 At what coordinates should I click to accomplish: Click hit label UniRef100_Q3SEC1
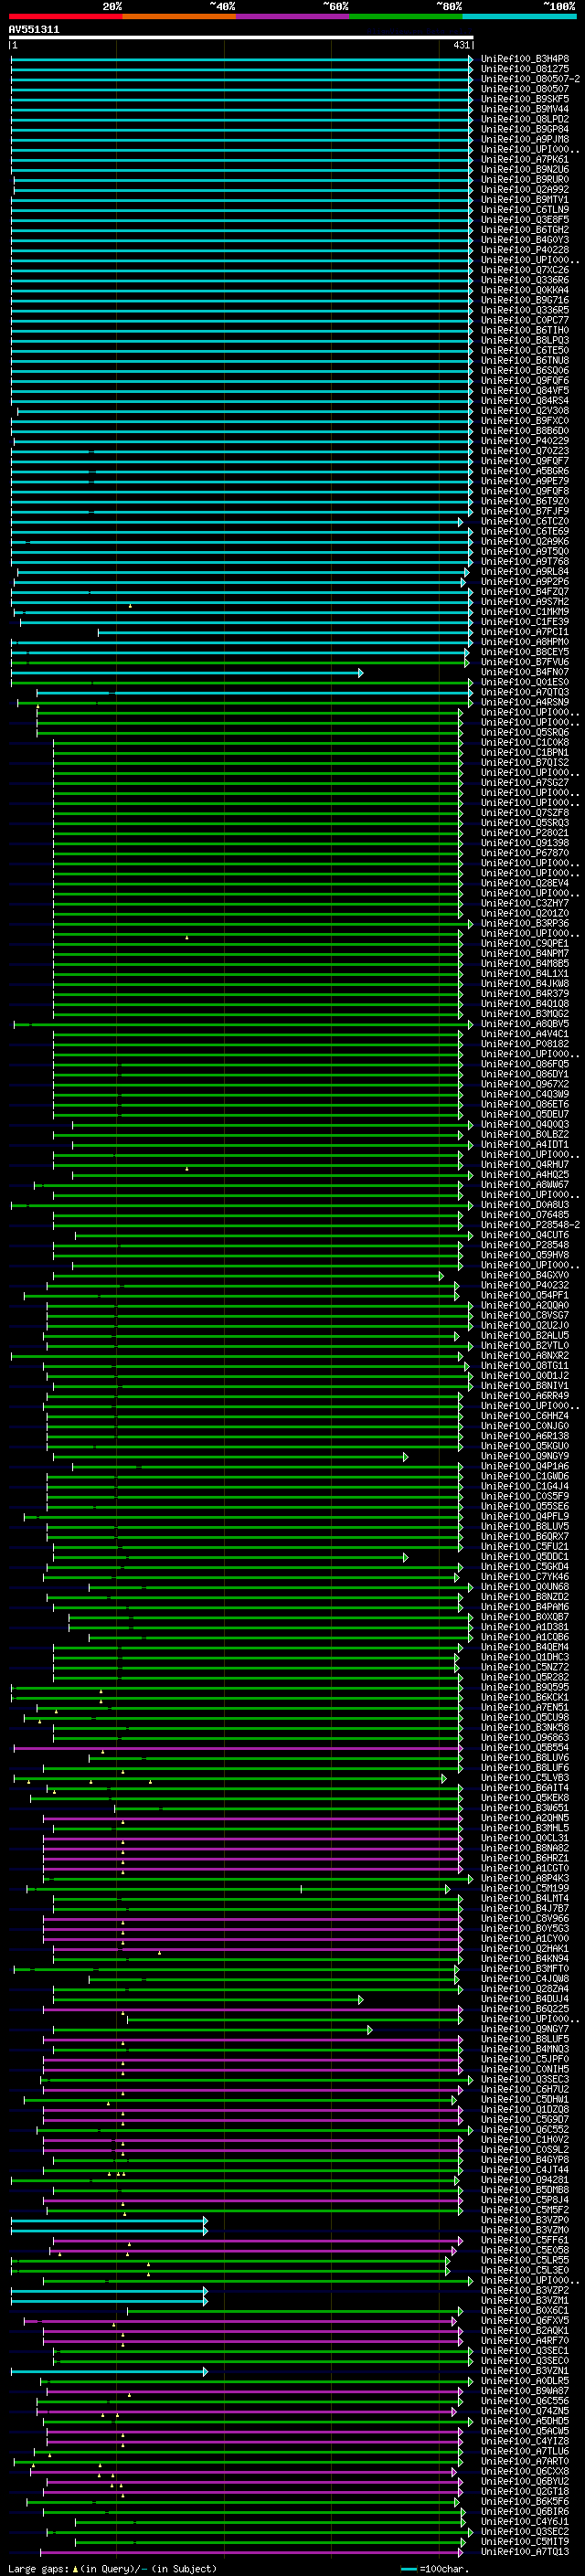coord(525,2350)
